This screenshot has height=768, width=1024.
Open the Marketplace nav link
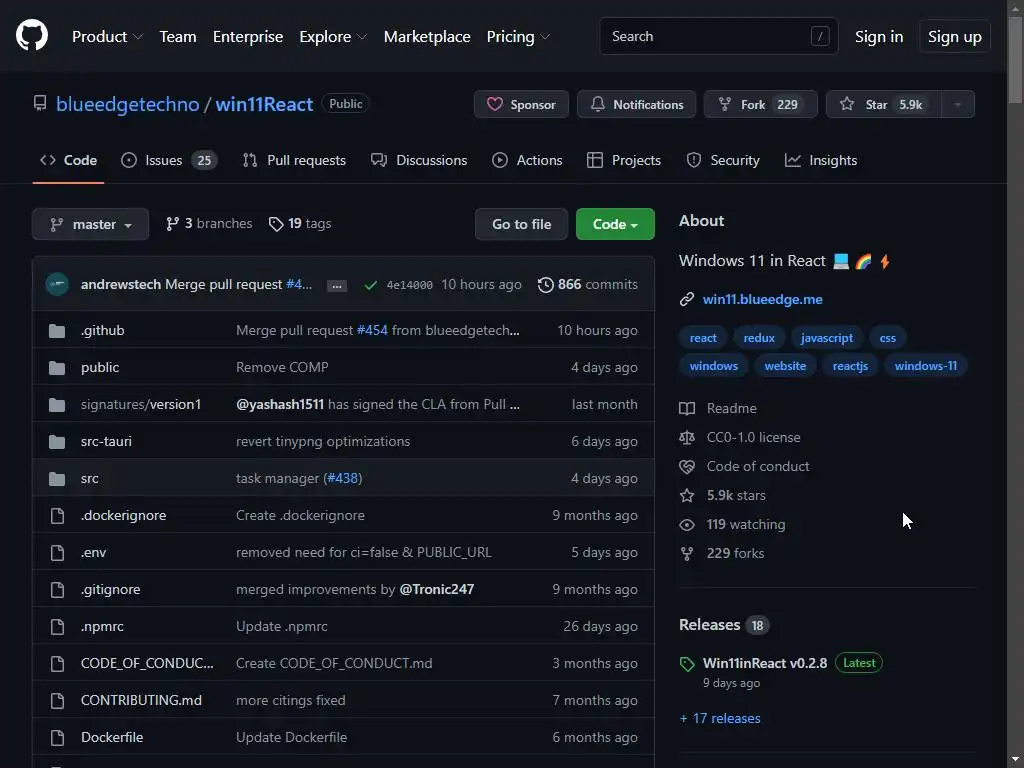click(427, 37)
